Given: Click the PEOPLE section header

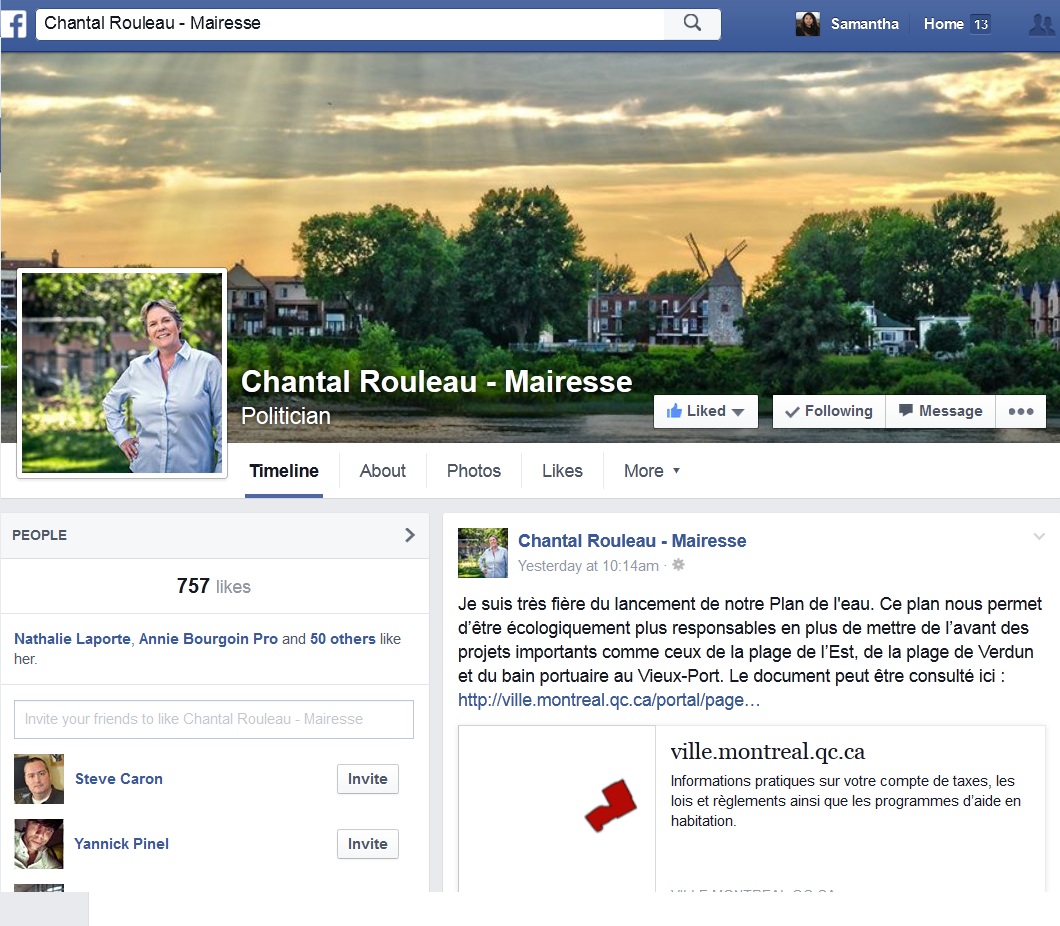Looking at the screenshot, I should point(39,535).
